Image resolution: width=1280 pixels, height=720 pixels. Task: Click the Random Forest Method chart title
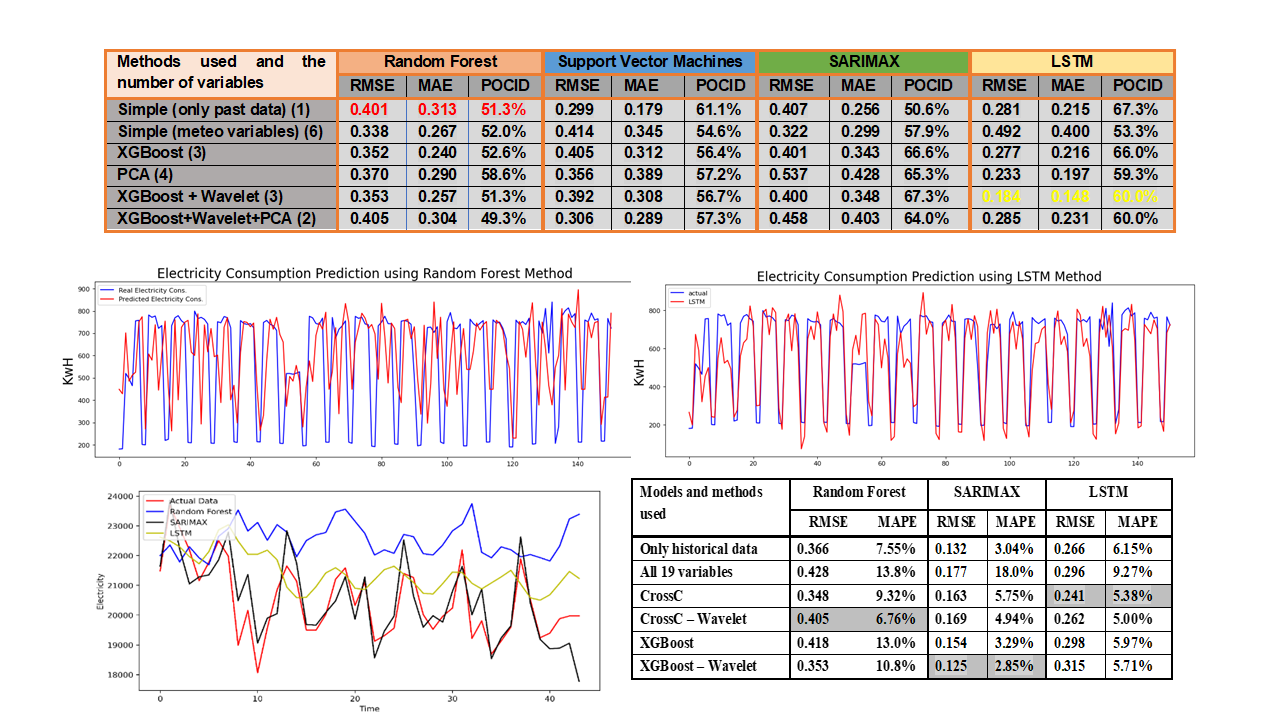[365, 273]
